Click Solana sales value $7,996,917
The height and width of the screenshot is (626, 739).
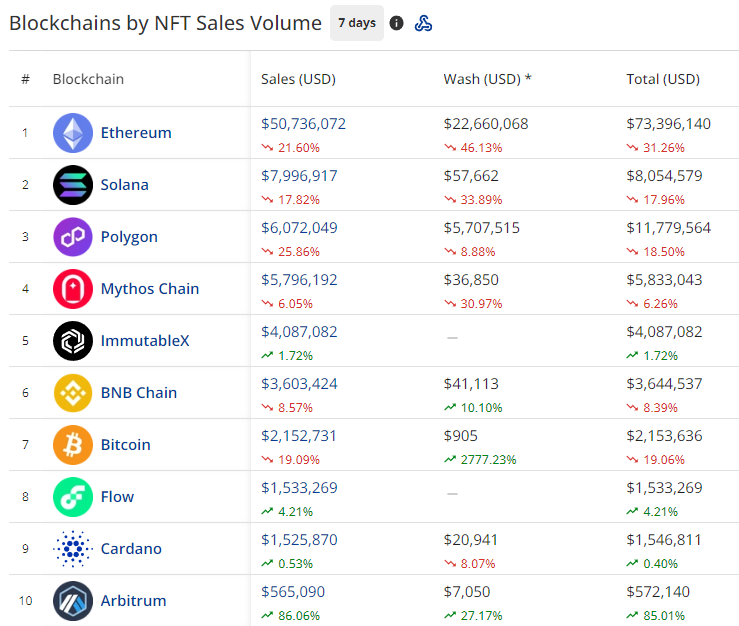point(299,175)
